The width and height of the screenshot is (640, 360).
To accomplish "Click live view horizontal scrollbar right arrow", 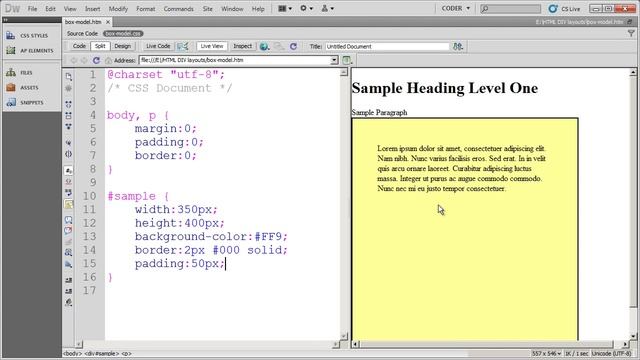I will pyautogui.click(x=625, y=344).
